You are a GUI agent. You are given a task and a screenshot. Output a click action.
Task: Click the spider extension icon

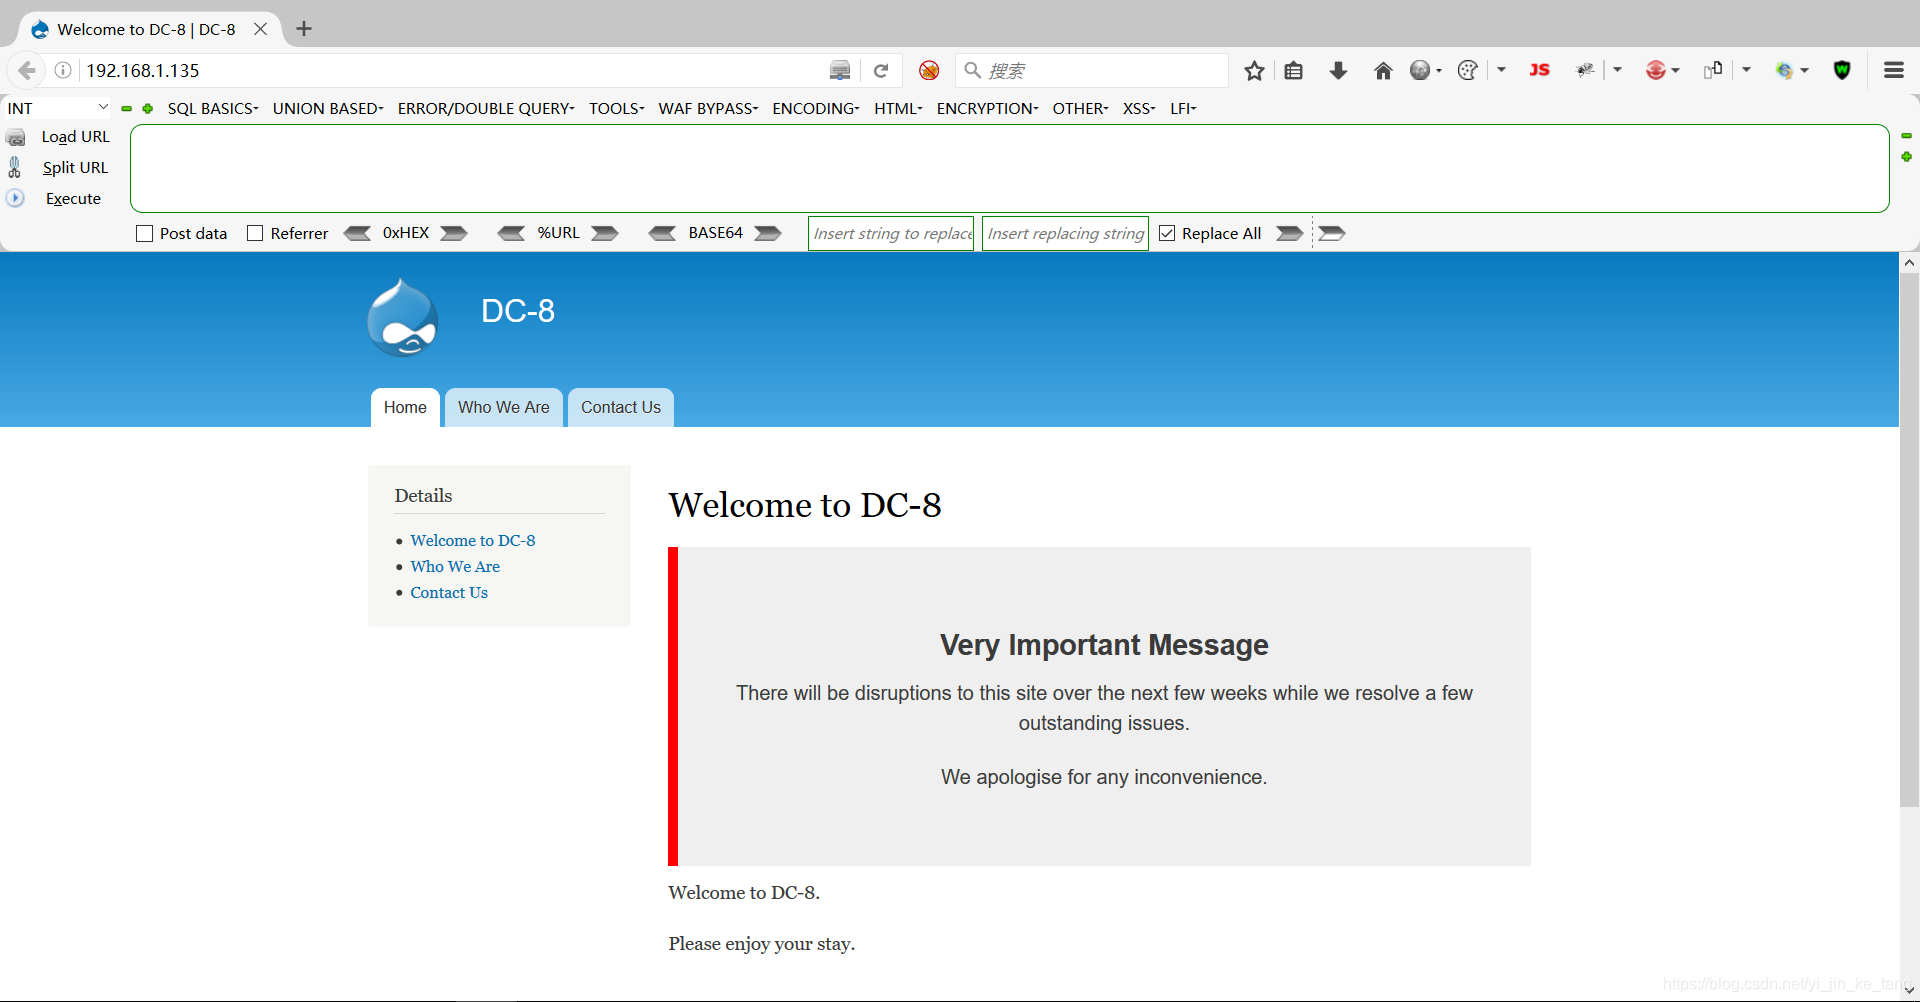1585,70
